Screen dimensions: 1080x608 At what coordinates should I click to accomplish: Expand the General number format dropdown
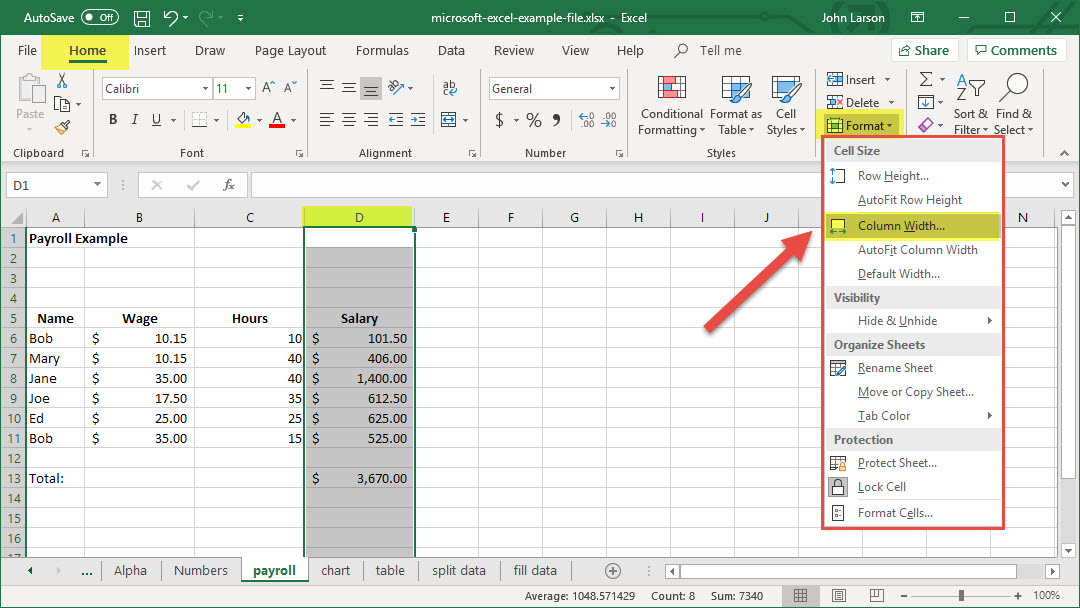click(x=613, y=89)
